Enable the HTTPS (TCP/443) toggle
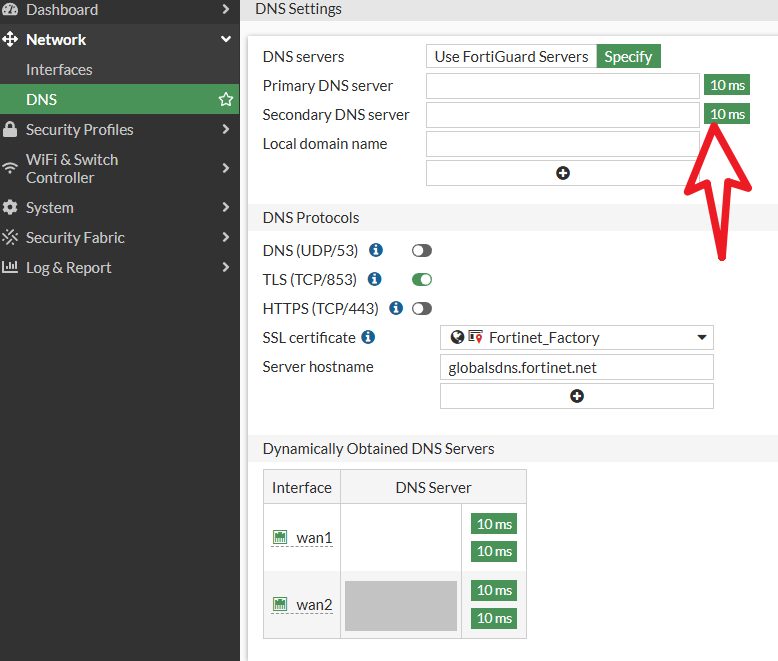The image size is (778, 661). click(421, 309)
